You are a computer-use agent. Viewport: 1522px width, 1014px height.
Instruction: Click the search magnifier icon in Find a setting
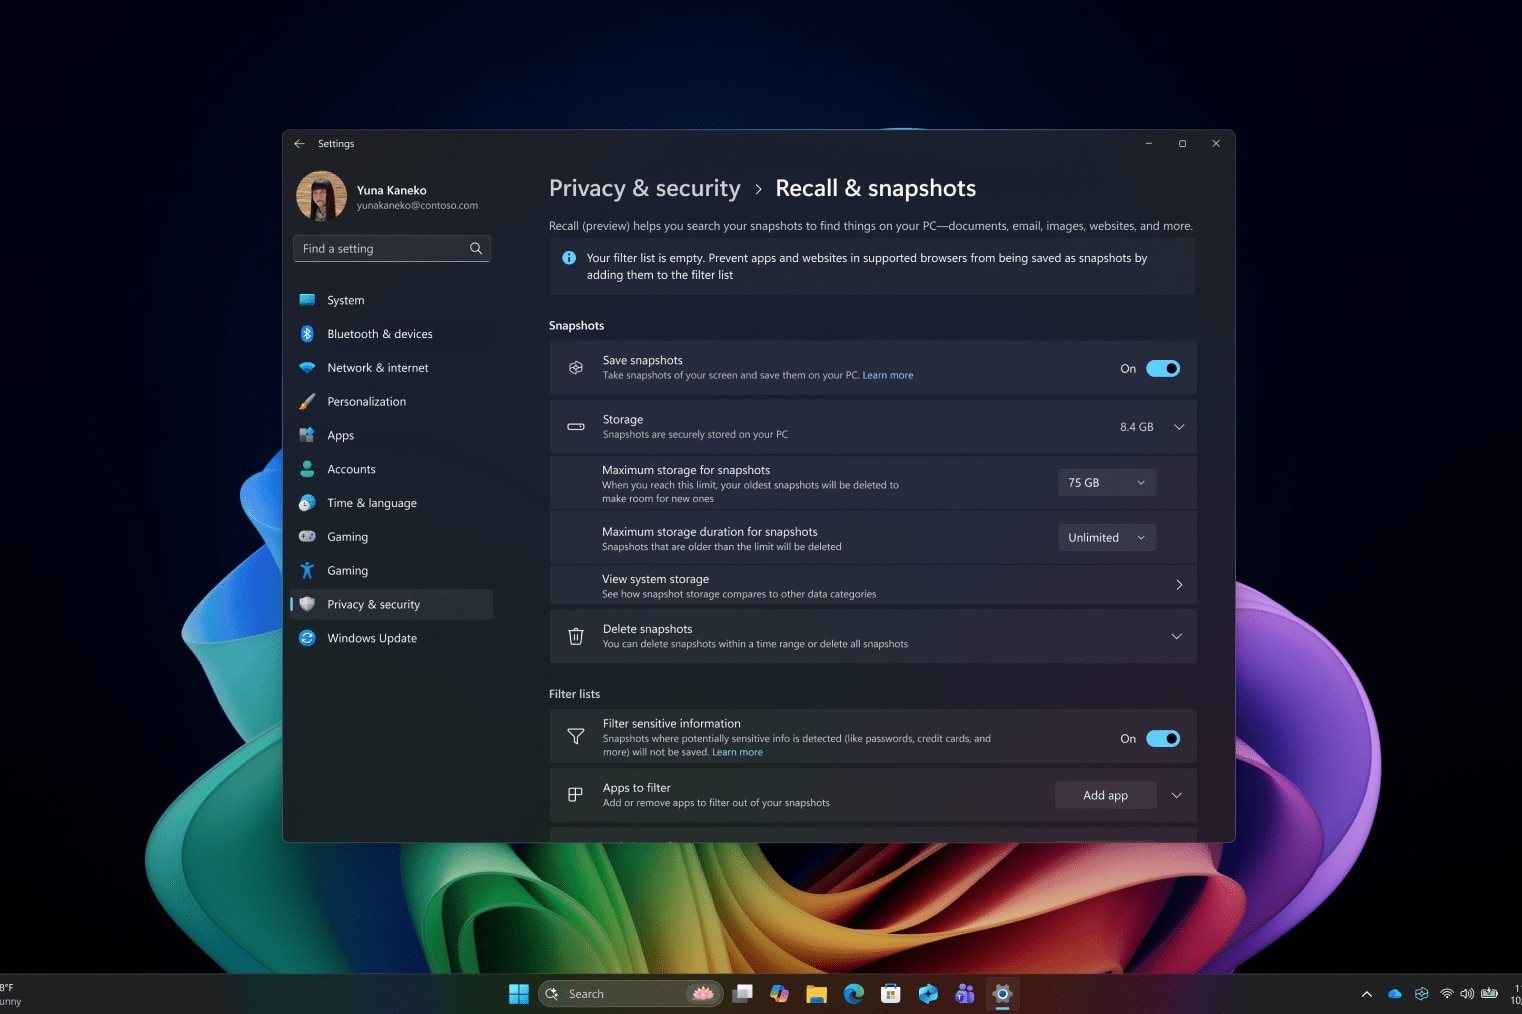pyautogui.click(x=476, y=249)
